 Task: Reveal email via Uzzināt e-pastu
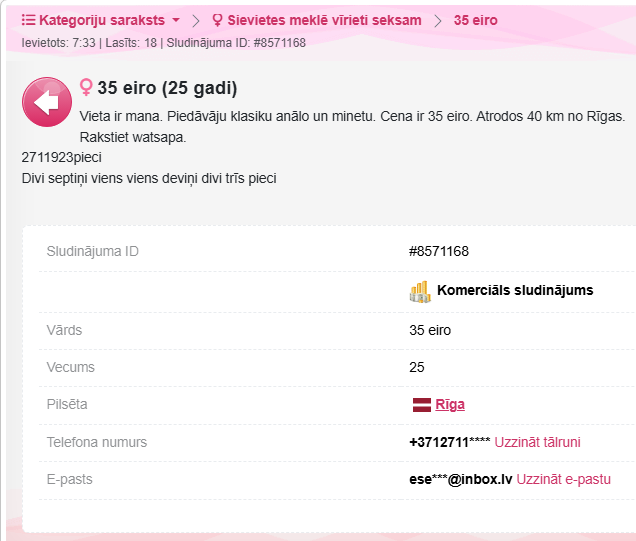click(x=563, y=479)
